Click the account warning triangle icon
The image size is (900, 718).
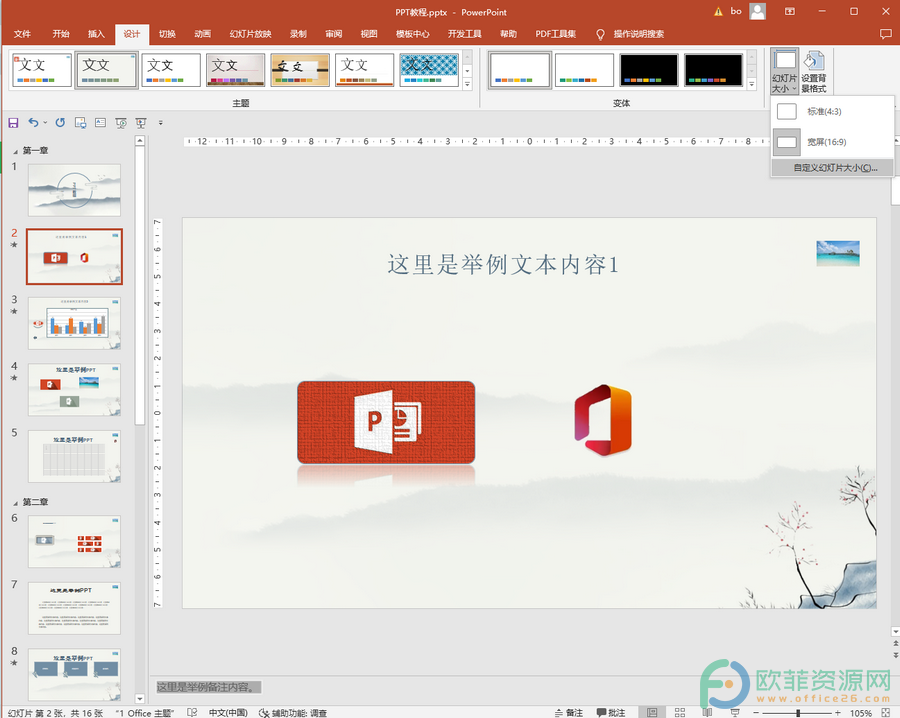[718, 11]
